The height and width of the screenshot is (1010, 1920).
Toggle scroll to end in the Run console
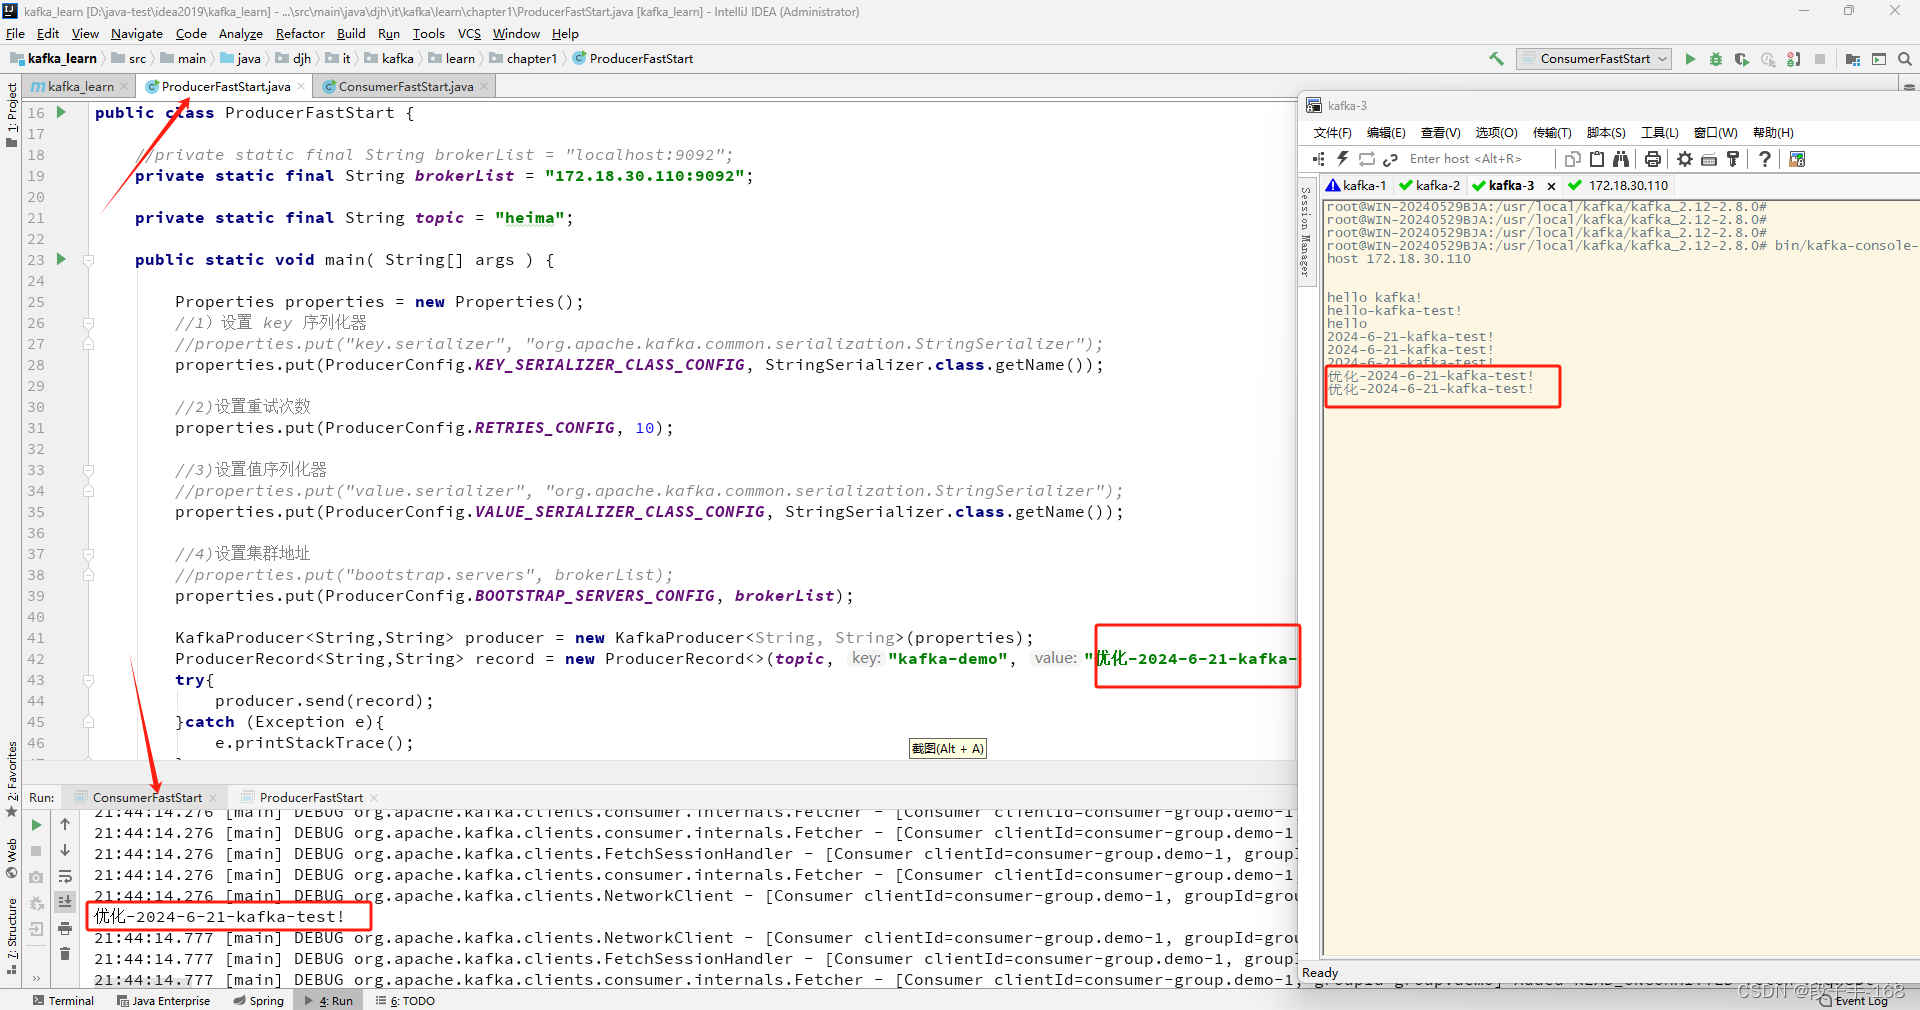click(x=65, y=902)
